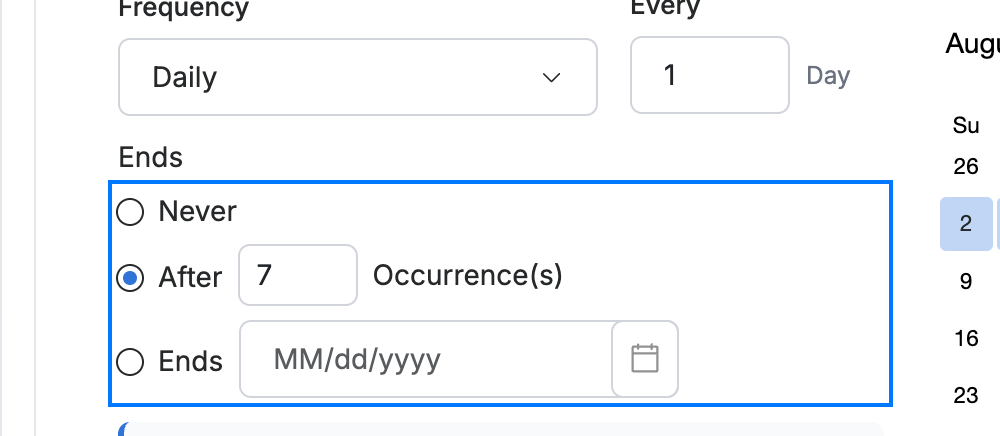Viewport: 1000px width, 436px height.
Task: Select the After occurrences radio button
Action: tap(130, 278)
